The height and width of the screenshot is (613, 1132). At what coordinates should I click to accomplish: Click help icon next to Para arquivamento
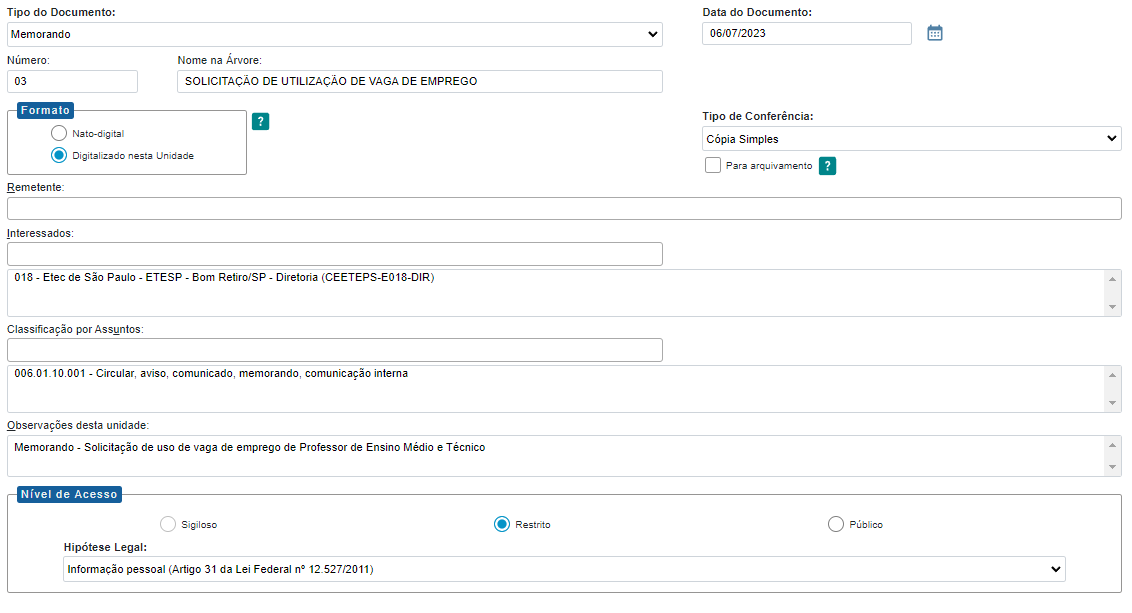pos(827,166)
